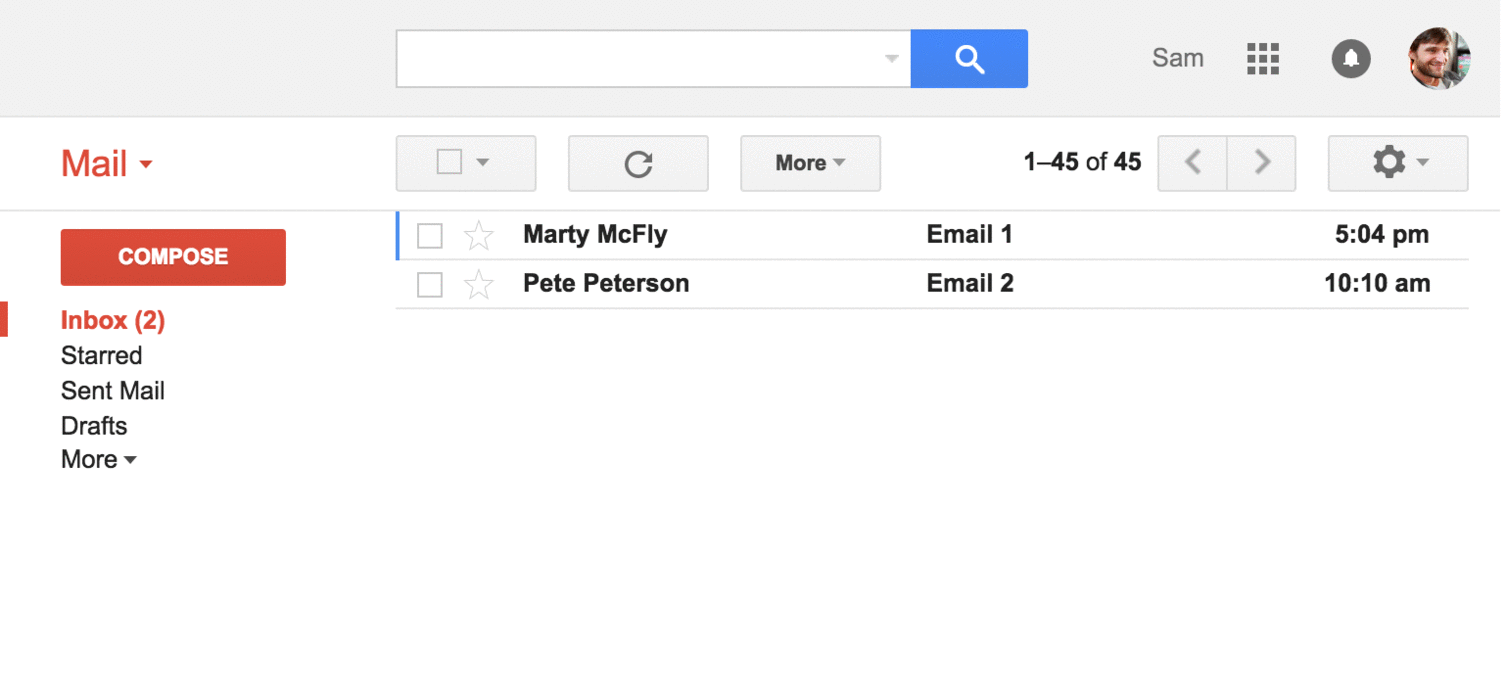Toggle the select-all checkbox in toolbar

[450, 162]
